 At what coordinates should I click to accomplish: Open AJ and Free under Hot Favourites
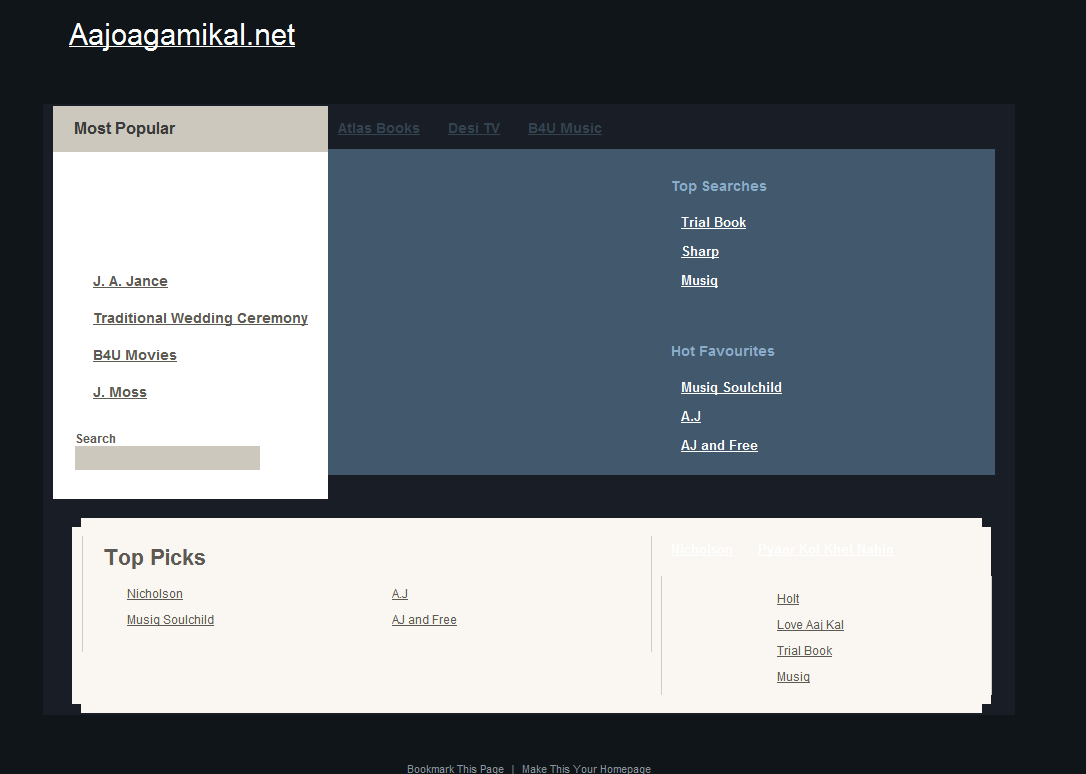(x=720, y=445)
